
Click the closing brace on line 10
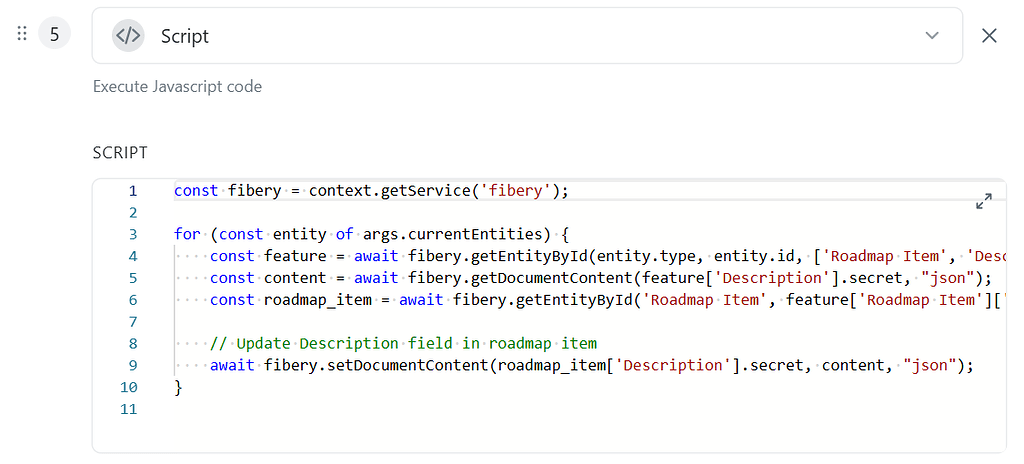(179, 387)
